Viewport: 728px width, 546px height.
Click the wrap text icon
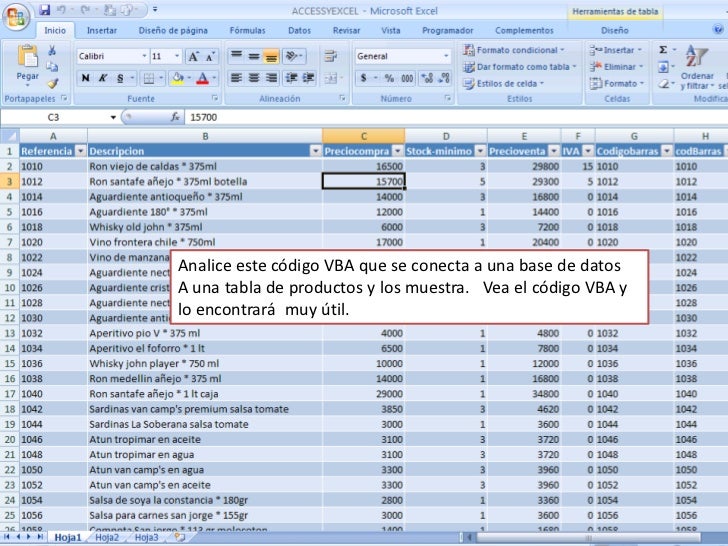331,57
